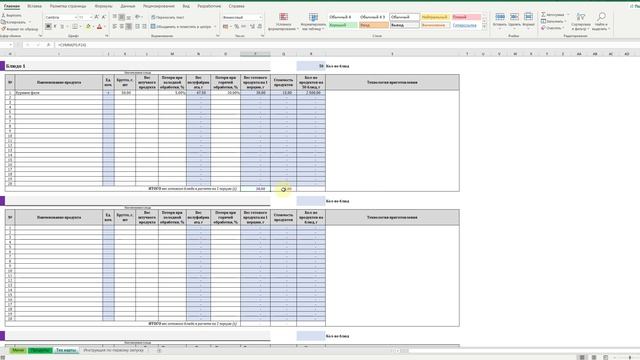Click the Cut (Вырезать) command

[x=11, y=15]
